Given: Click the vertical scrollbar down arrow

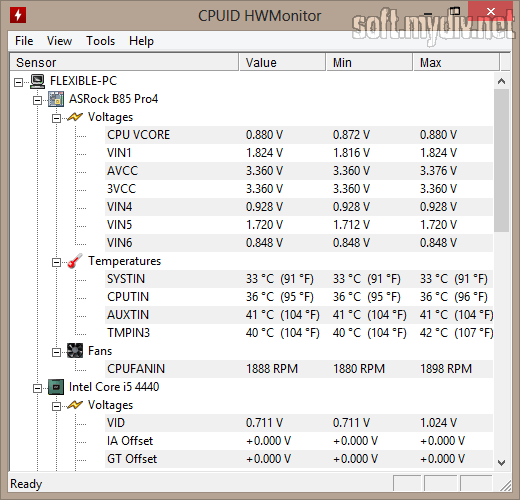Looking at the screenshot, I should tap(501, 463).
